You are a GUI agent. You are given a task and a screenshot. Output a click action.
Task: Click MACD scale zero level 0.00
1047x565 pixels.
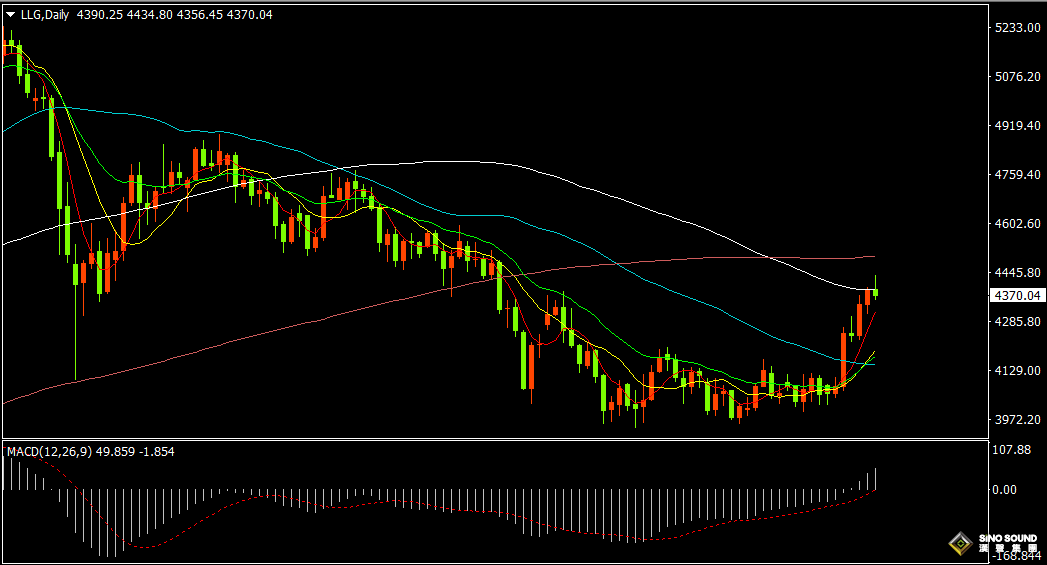(1005, 490)
